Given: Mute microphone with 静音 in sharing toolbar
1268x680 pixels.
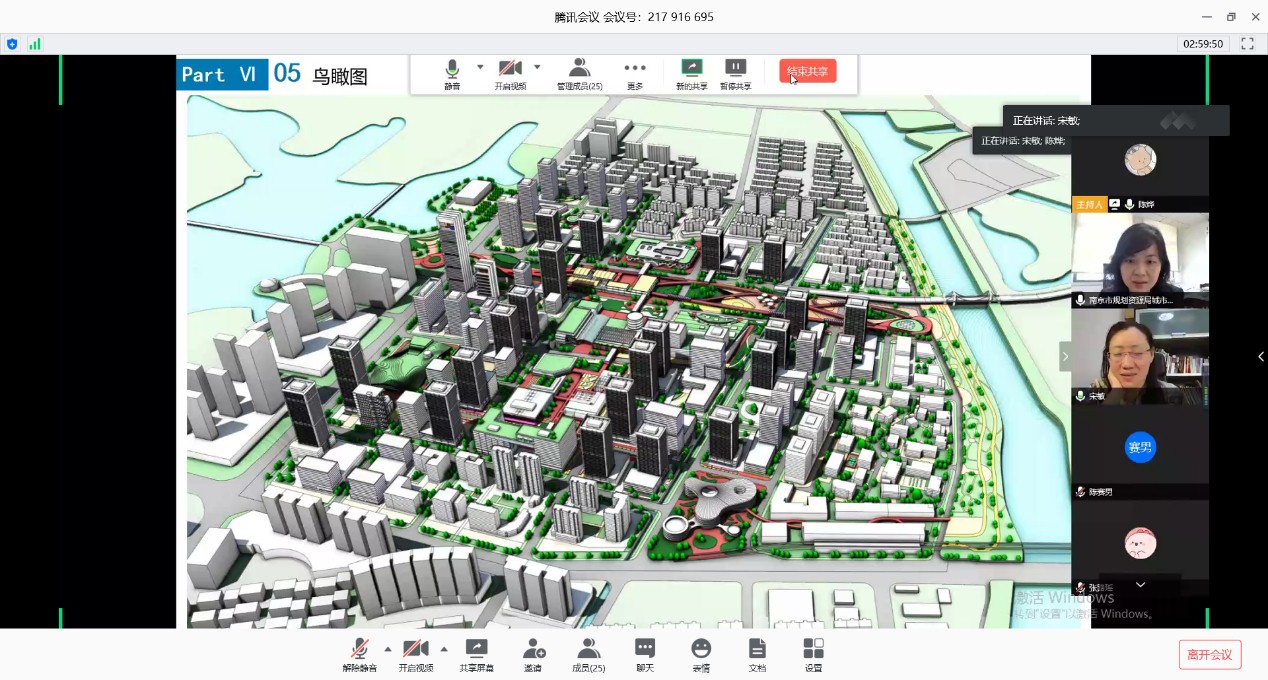Looking at the screenshot, I should tap(452, 74).
